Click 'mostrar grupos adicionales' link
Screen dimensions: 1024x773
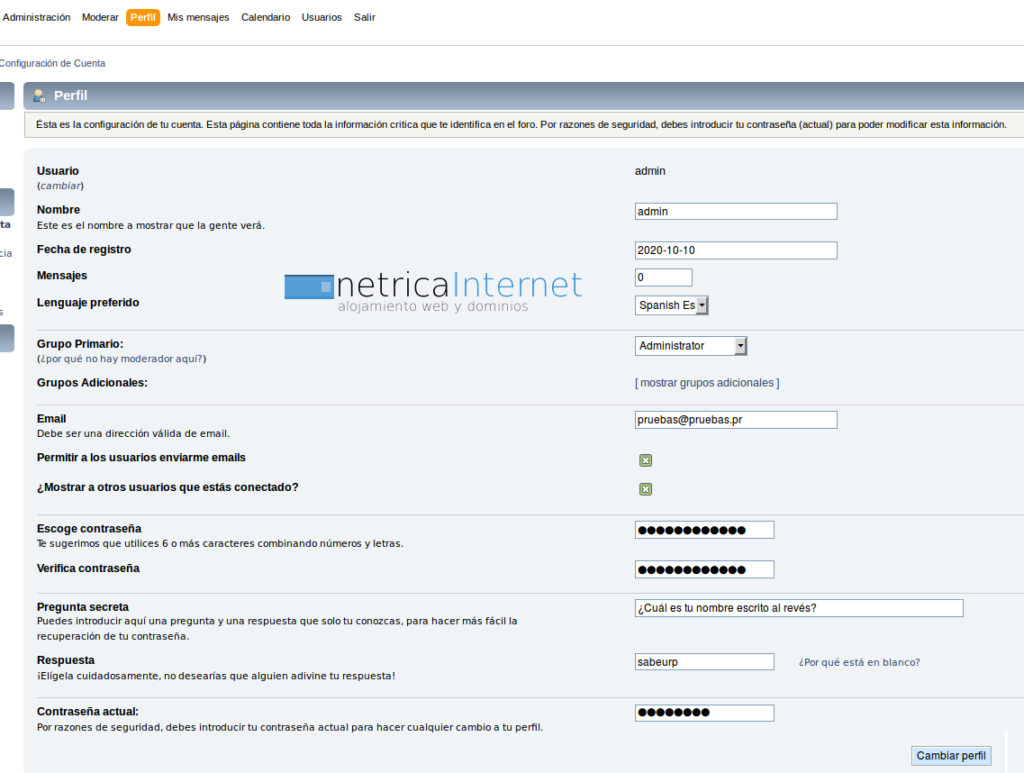707,383
